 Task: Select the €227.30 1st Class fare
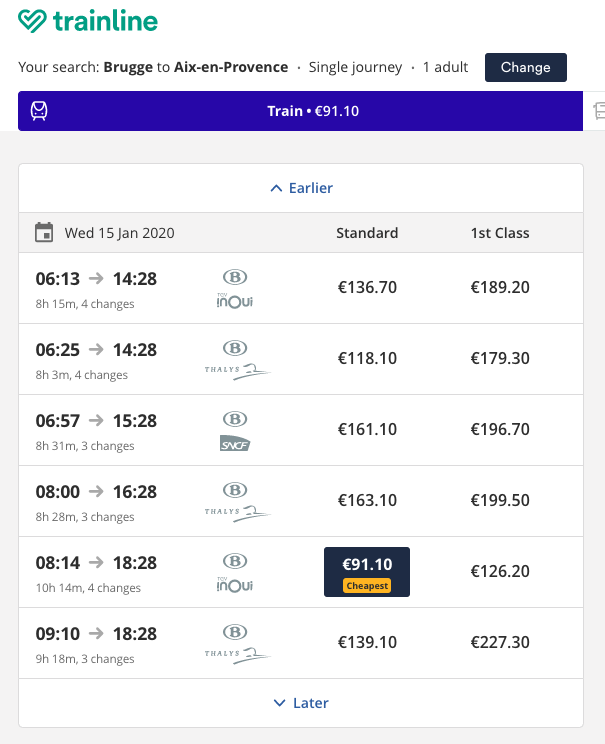(x=500, y=643)
